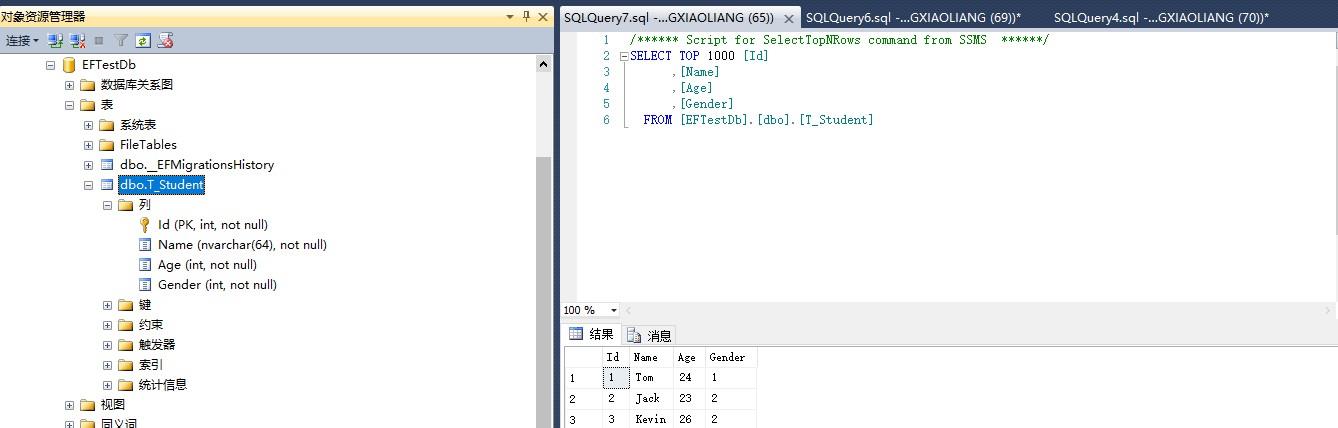Select the Jack cell in results

pos(652,398)
